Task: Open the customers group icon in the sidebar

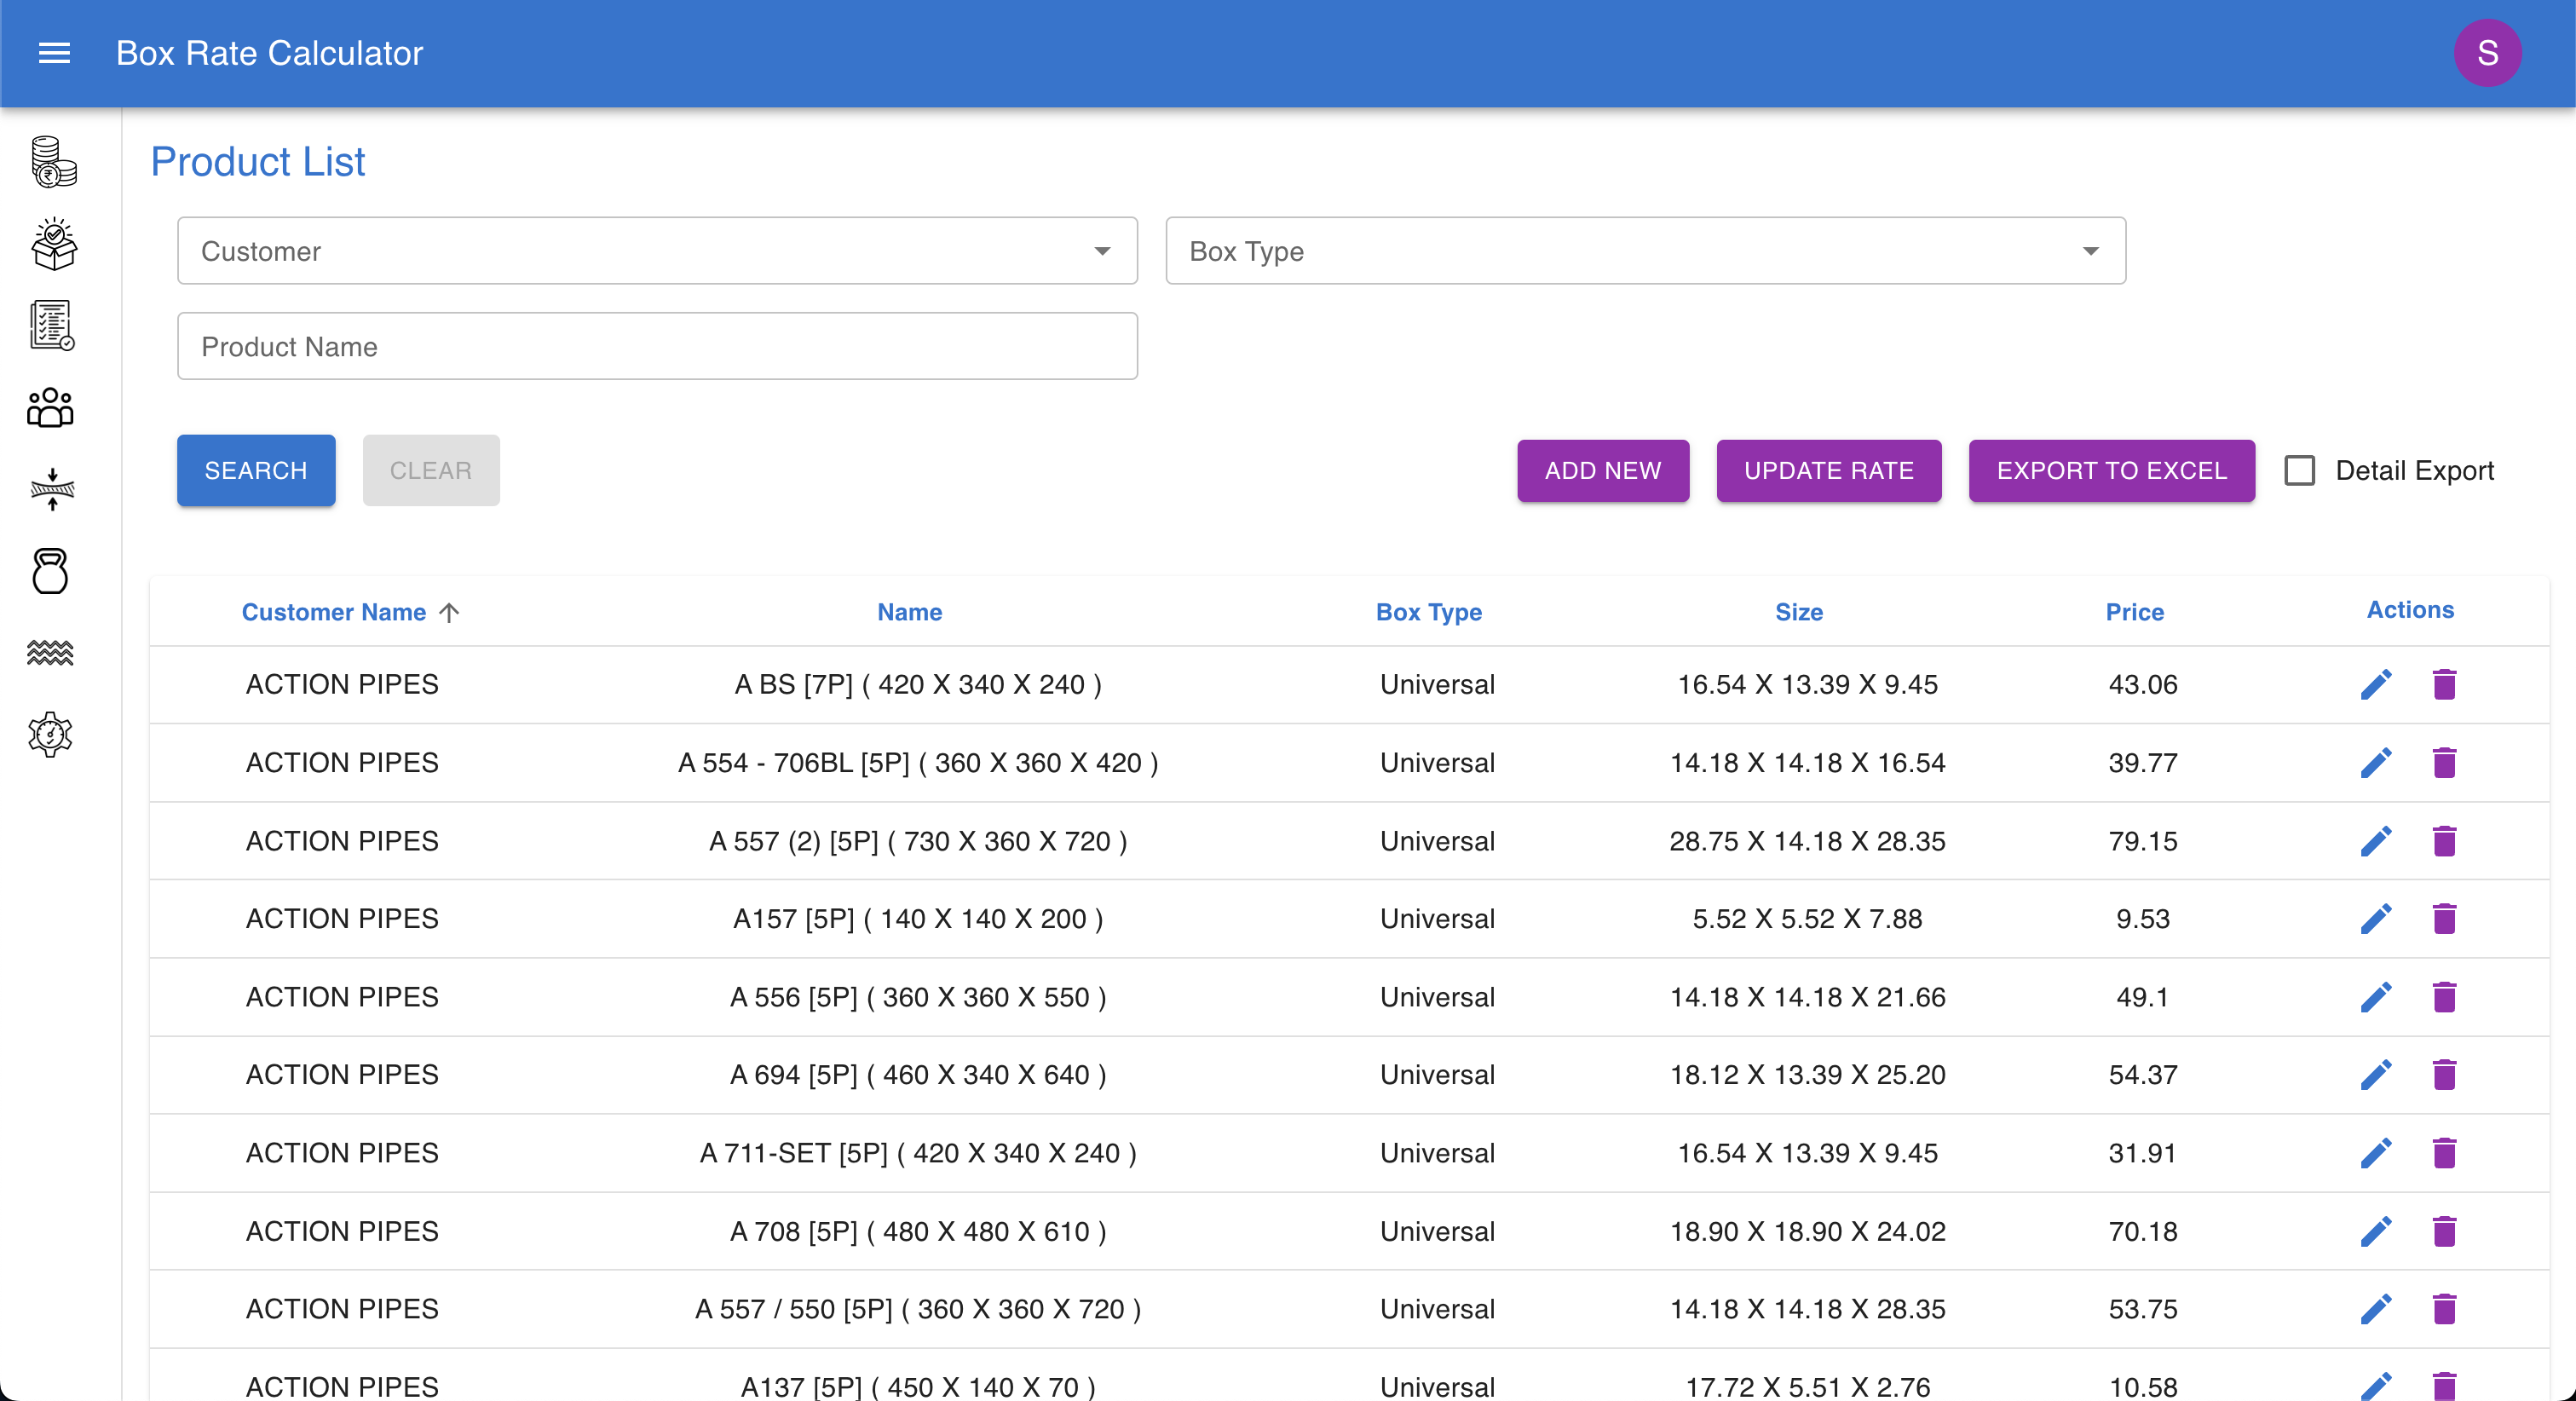Action: tap(50, 407)
